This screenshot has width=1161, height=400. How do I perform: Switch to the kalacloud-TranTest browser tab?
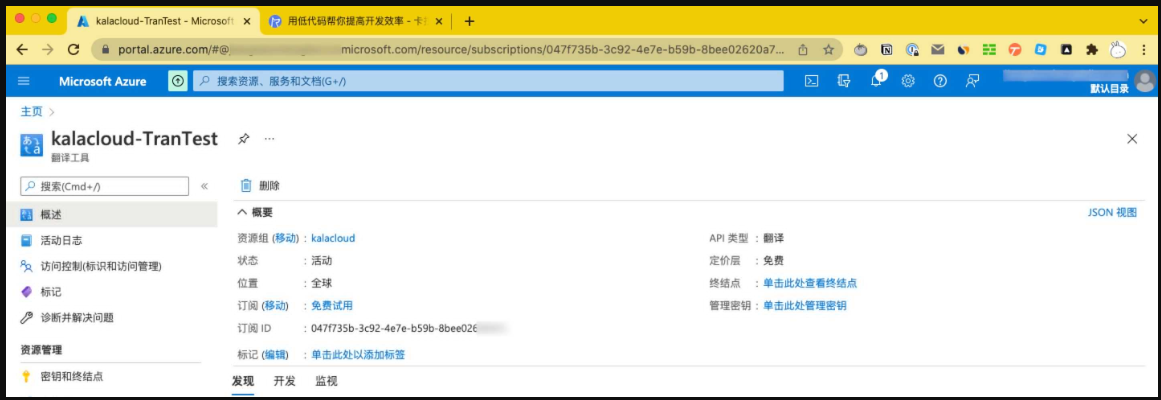pos(163,21)
